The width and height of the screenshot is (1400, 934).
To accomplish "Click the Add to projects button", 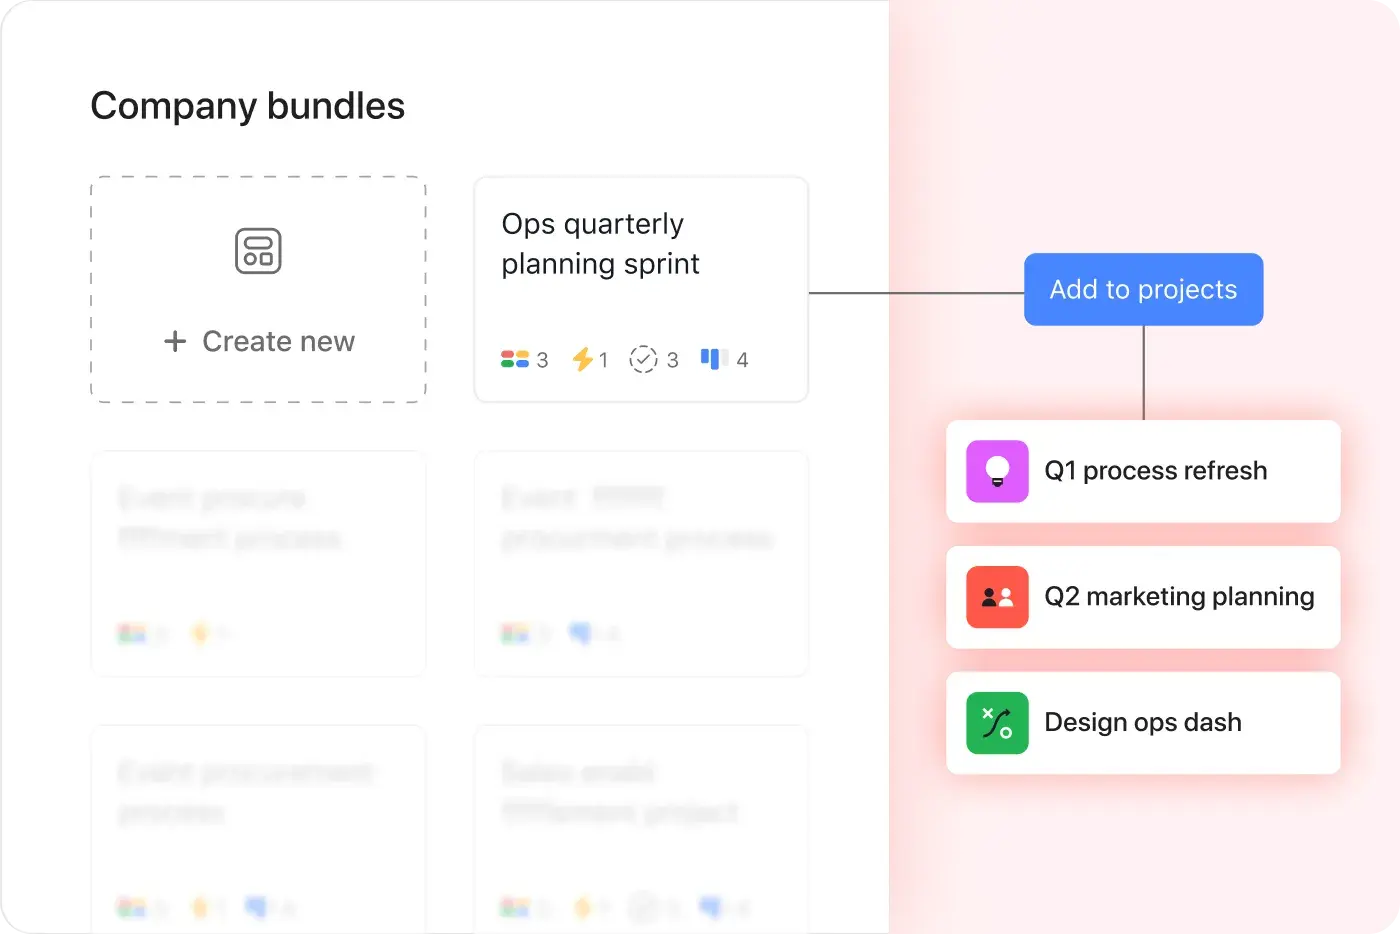I will coord(1143,289).
